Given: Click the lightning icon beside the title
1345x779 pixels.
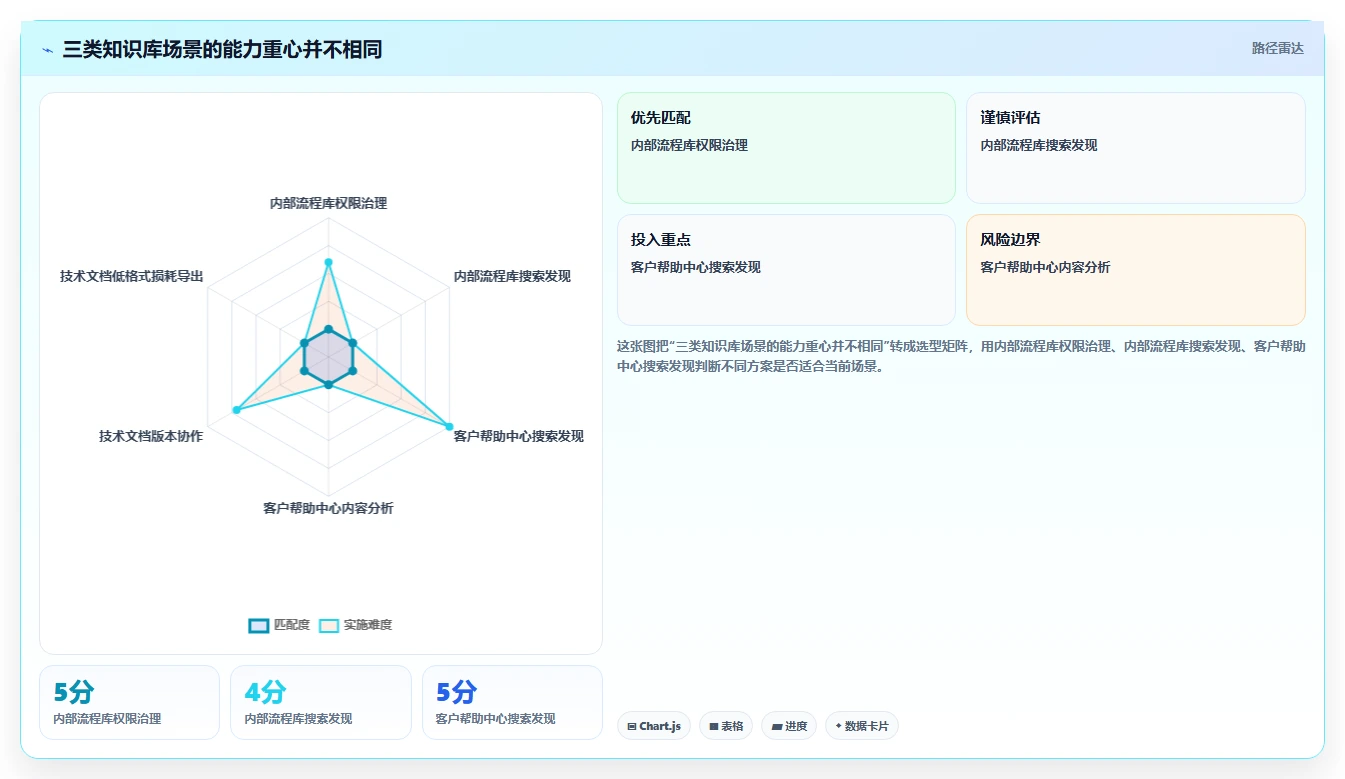Looking at the screenshot, I should click(x=48, y=50).
